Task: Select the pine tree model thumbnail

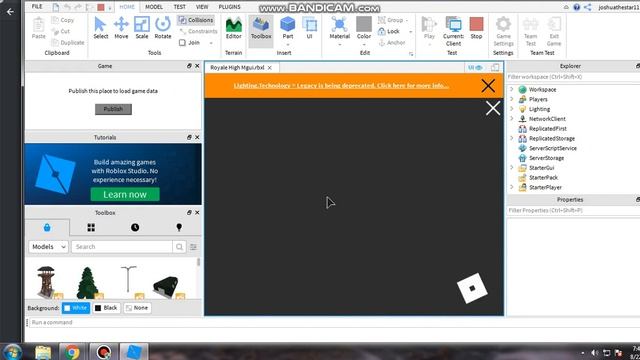Action: (x=87, y=282)
